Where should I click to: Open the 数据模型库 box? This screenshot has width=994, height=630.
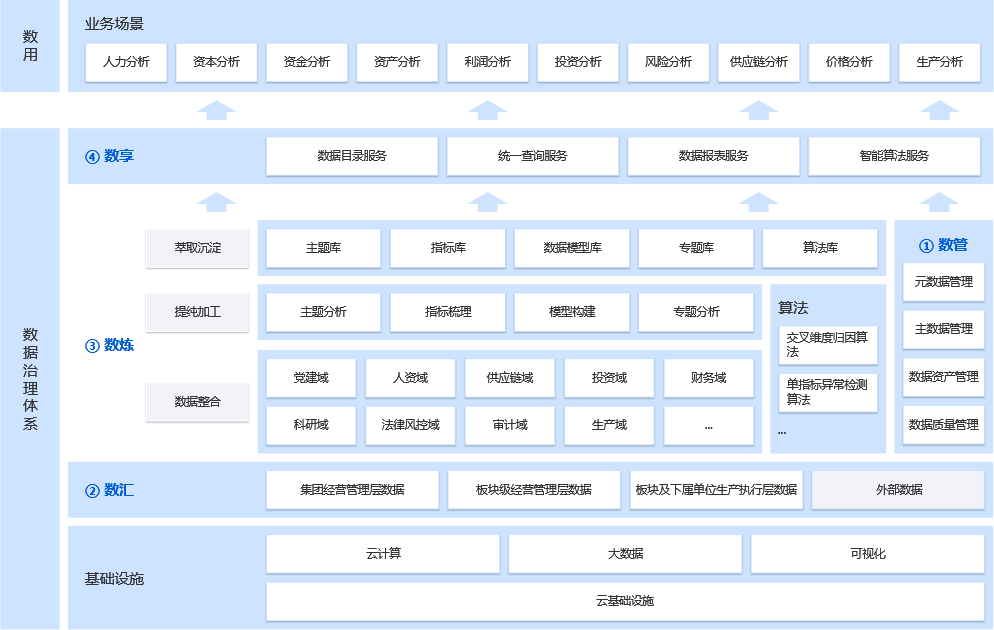572,248
